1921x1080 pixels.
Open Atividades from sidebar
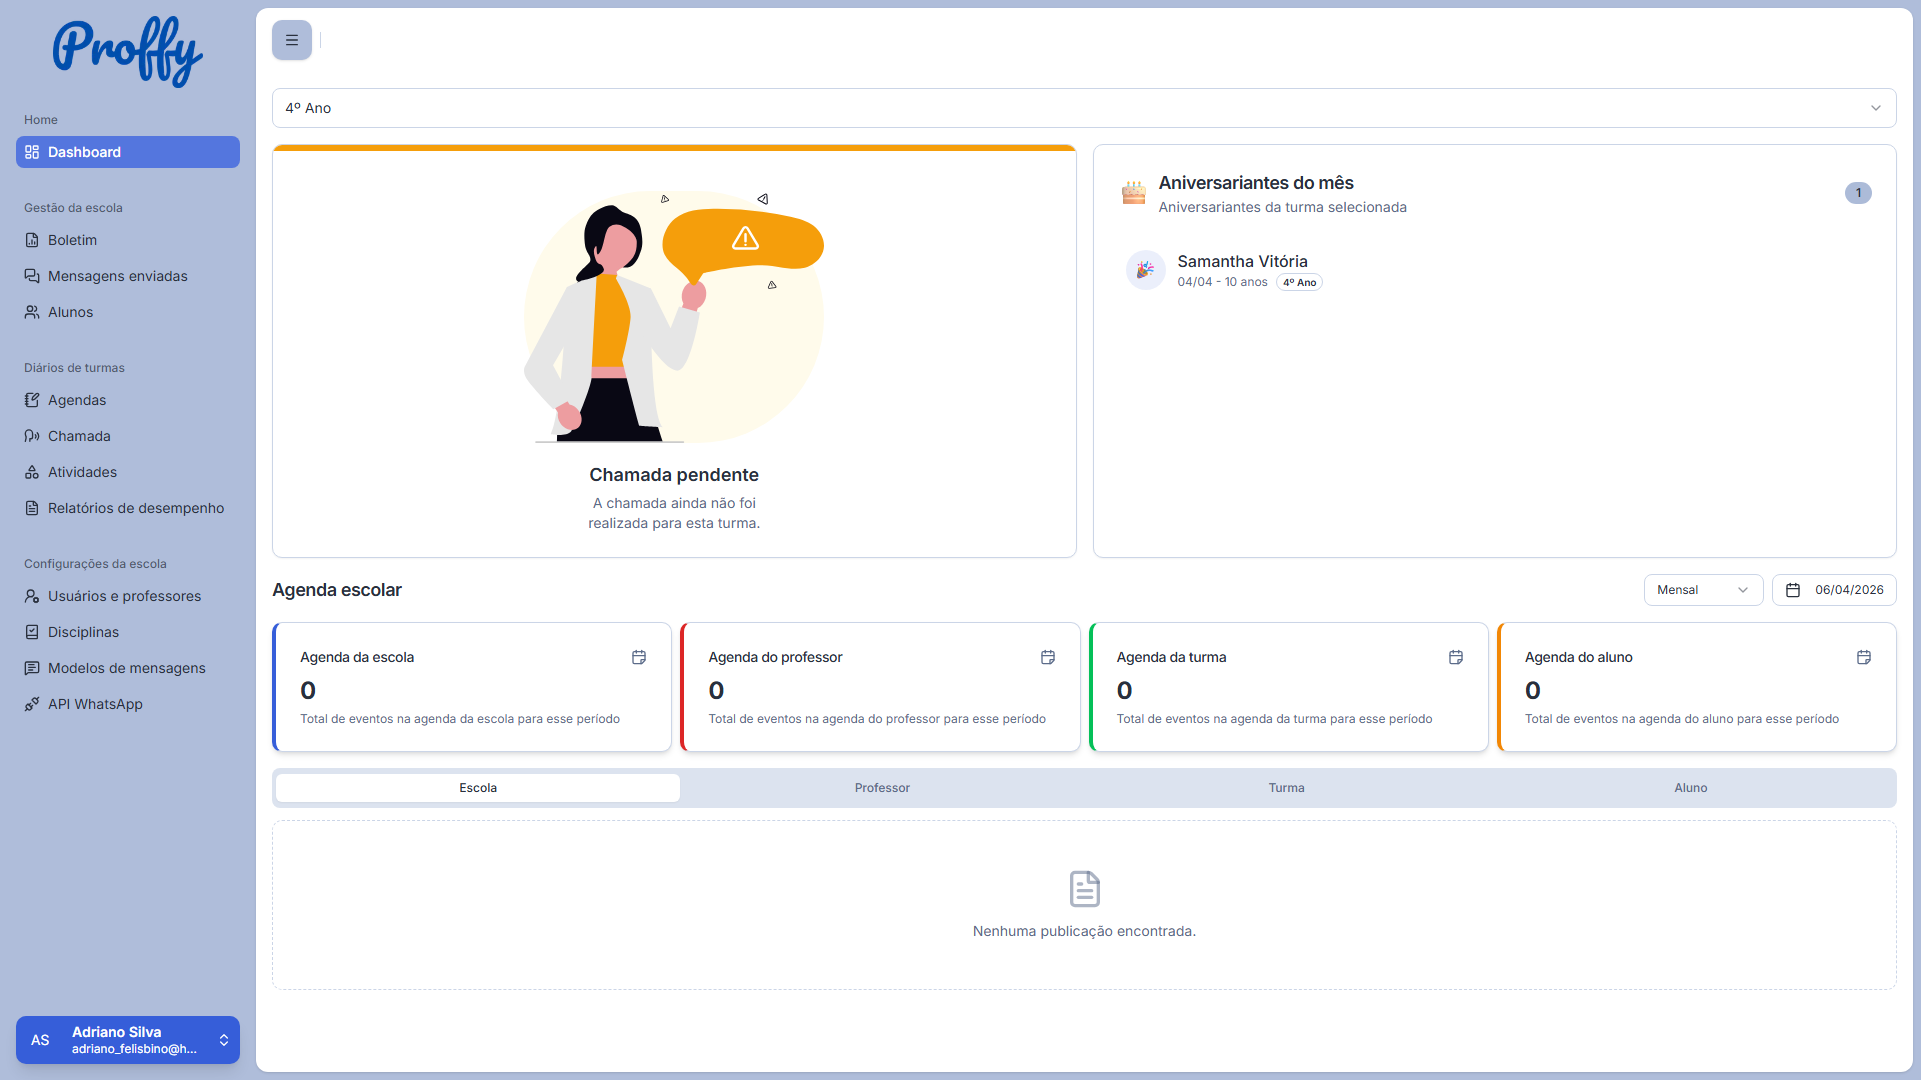coord(82,472)
